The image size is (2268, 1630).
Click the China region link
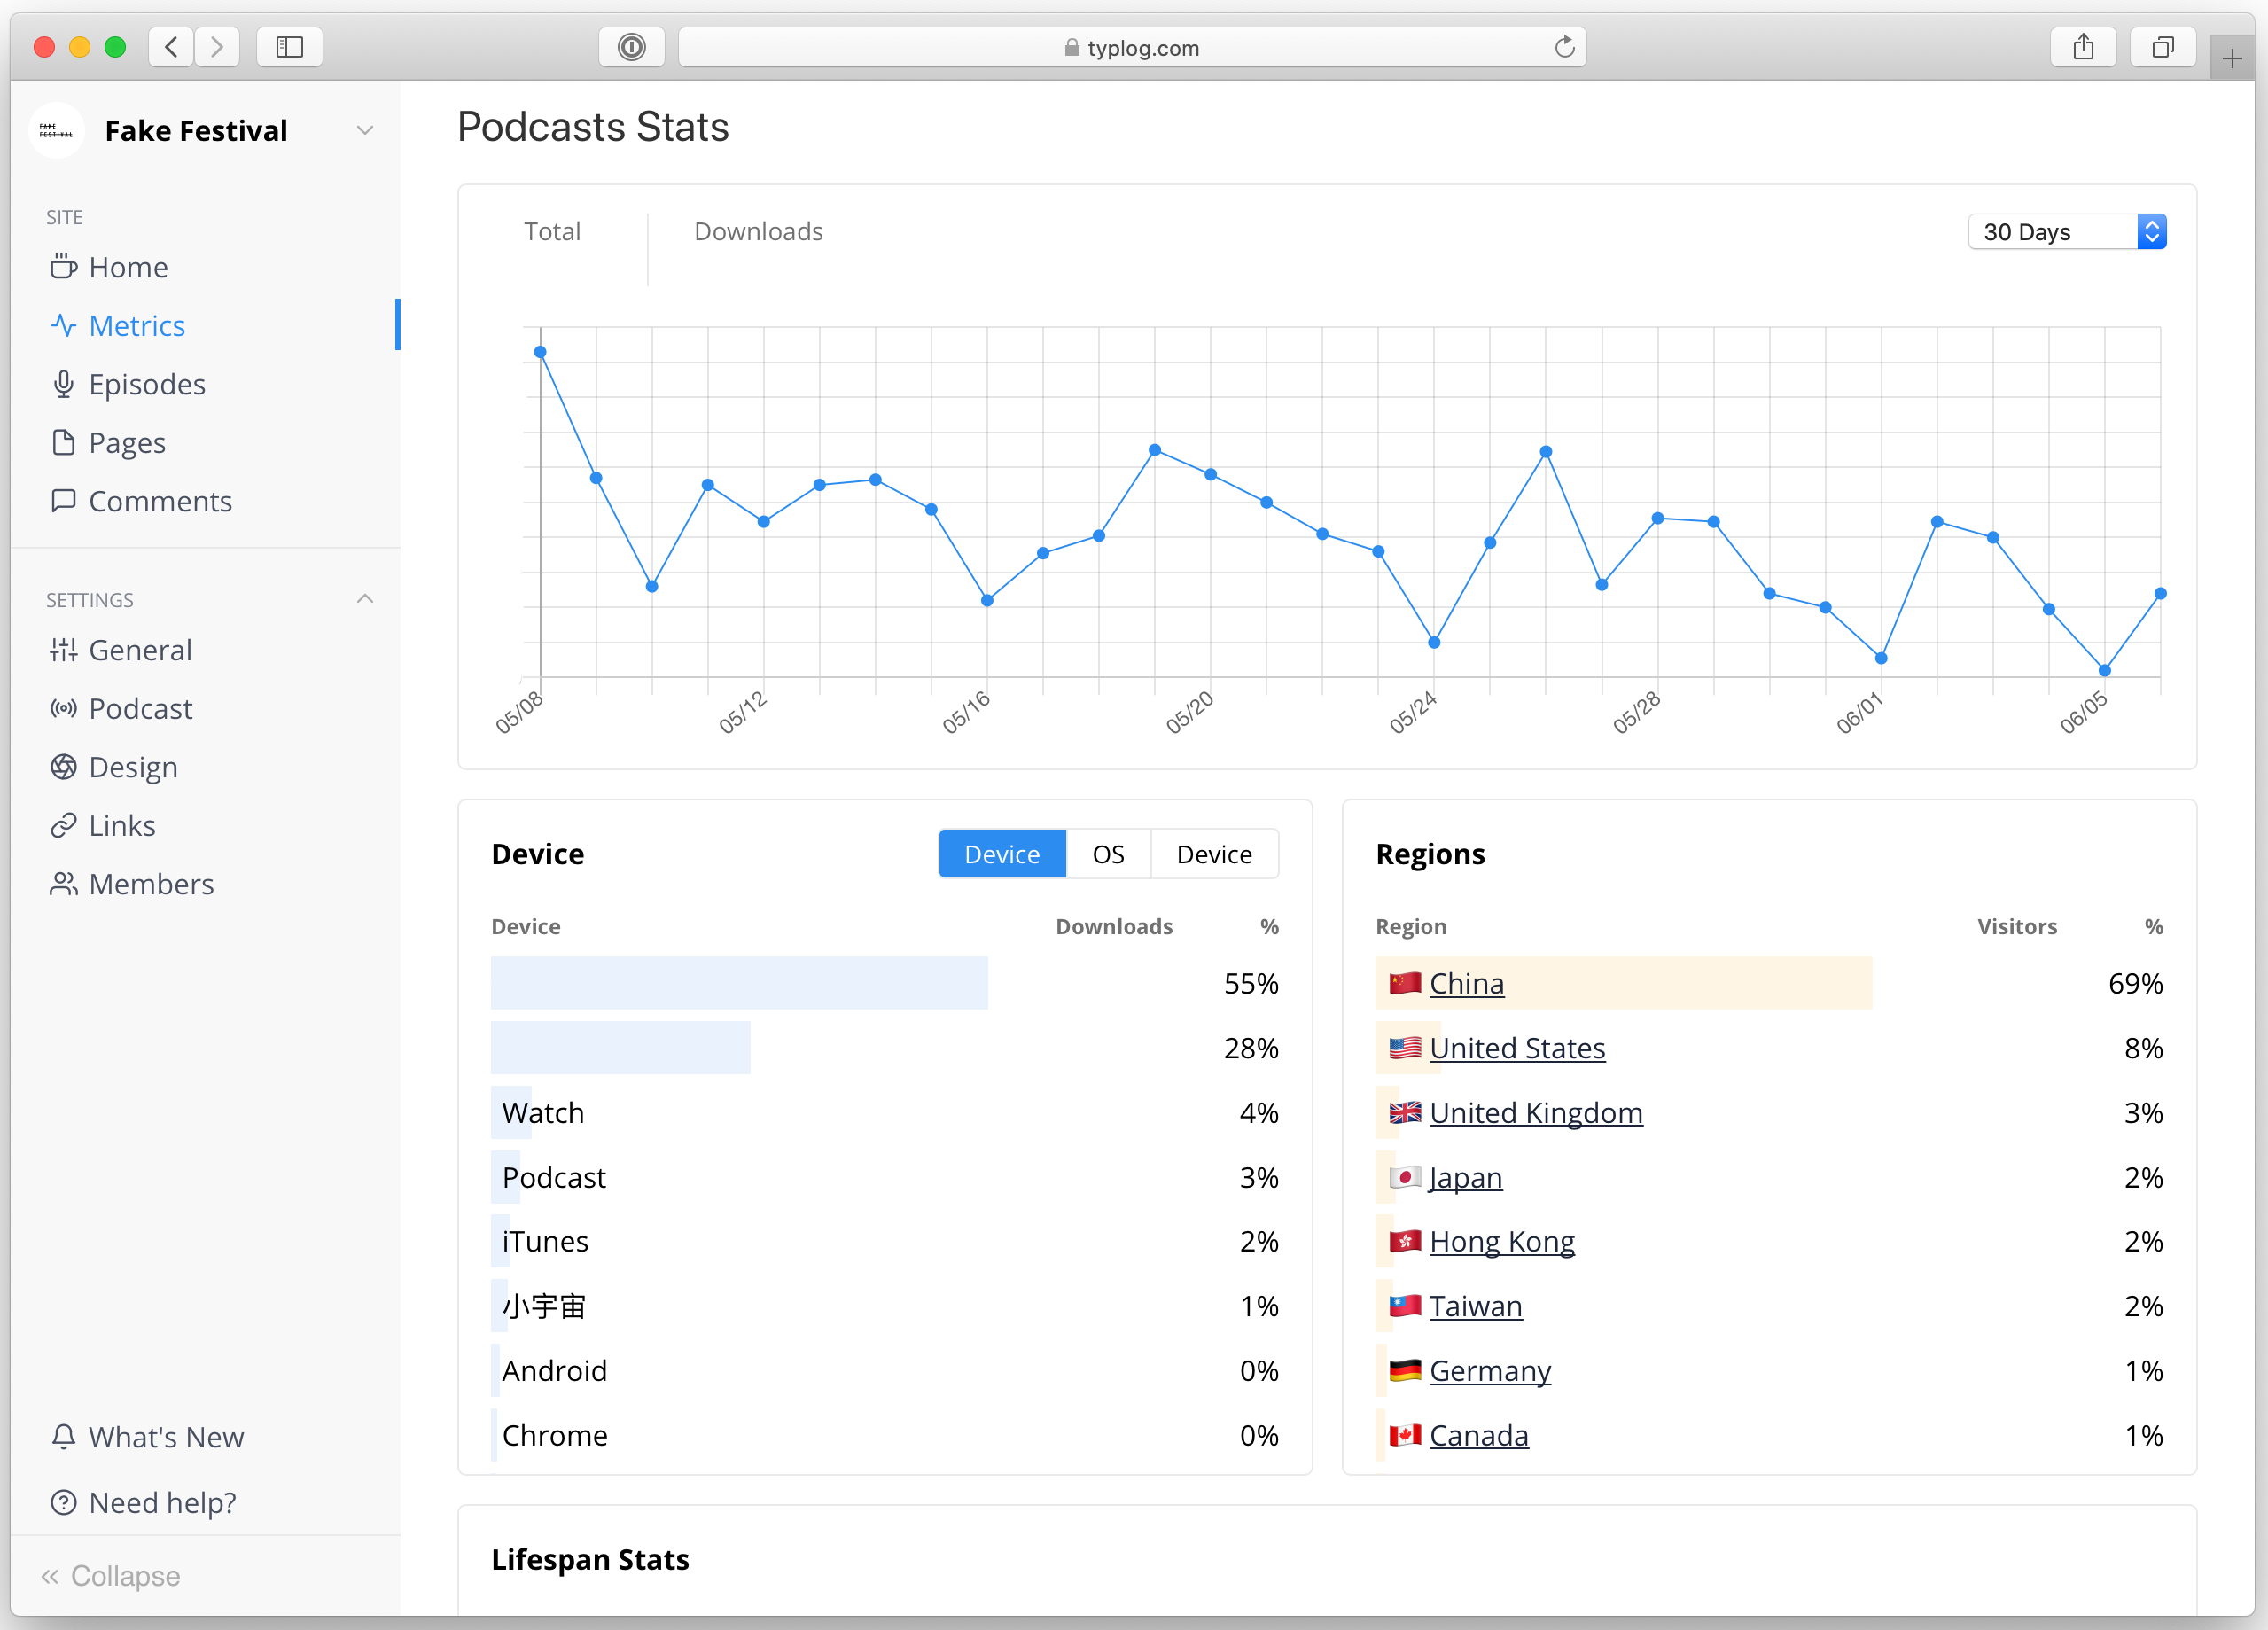1465,982
